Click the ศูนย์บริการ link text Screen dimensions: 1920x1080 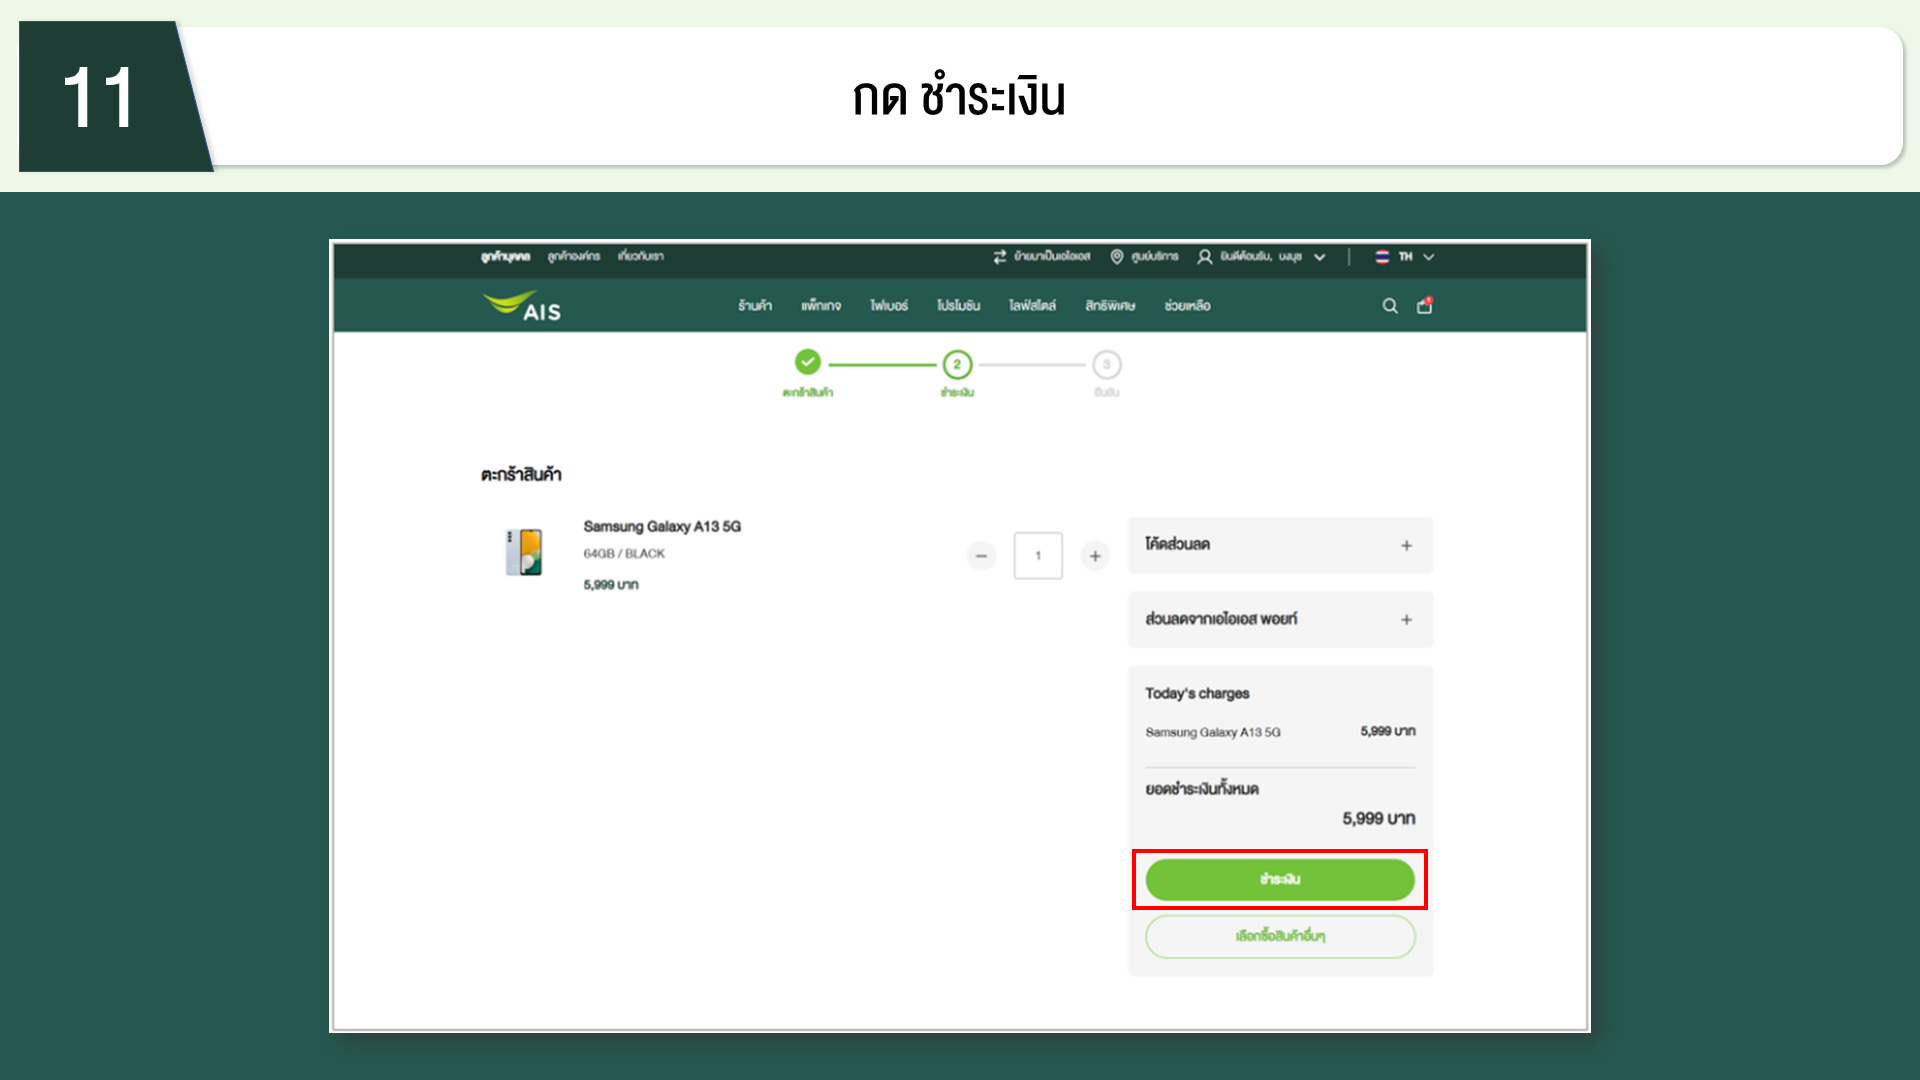1155,257
